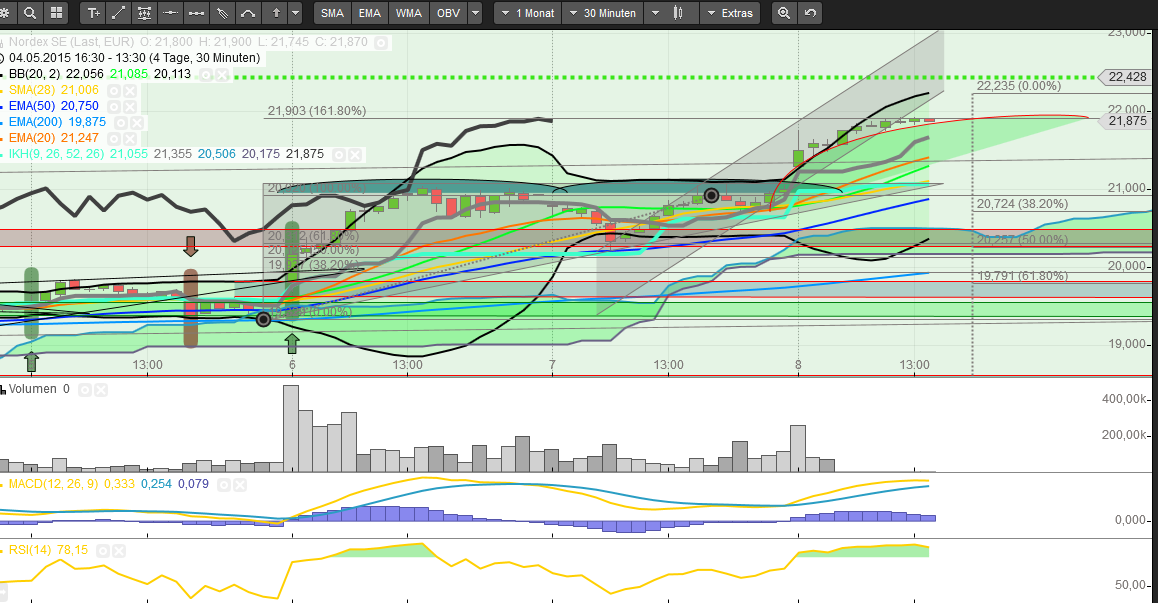Image resolution: width=1158 pixels, height=612 pixels.
Task: Click the RSI(14) legend label
Action: point(30,550)
